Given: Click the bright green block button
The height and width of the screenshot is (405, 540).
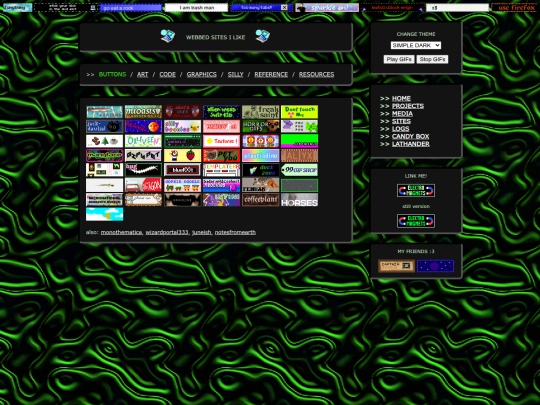Looking at the screenshot, I should [x=299, y=141].
